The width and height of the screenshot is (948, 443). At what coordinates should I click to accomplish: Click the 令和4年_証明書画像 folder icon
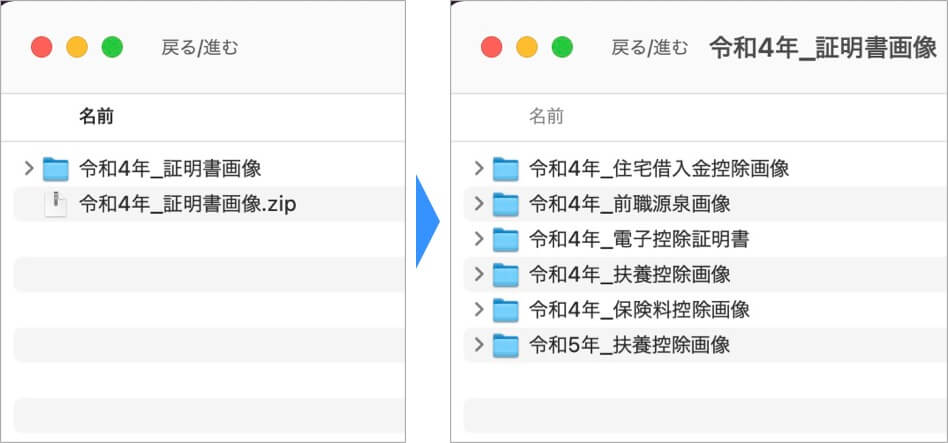(x=56, y=168)
